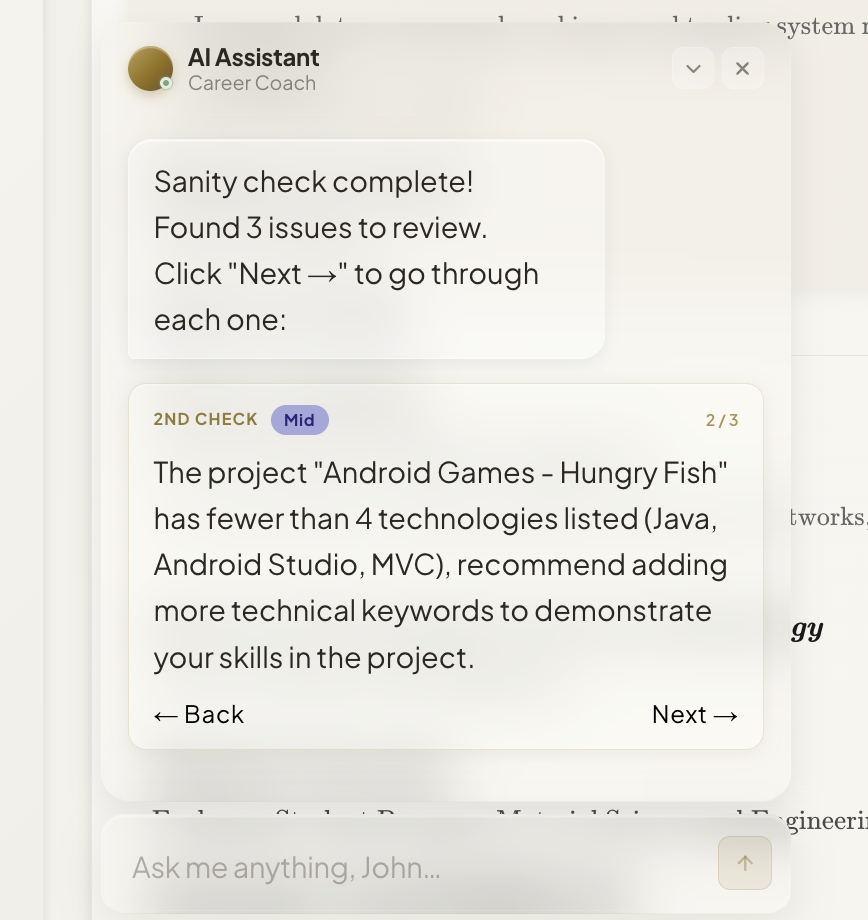Click the "Sanity check complete!" message line
The width and height of the screenshot is (868, 920).
pyautogui.click(x=313, y=182)
